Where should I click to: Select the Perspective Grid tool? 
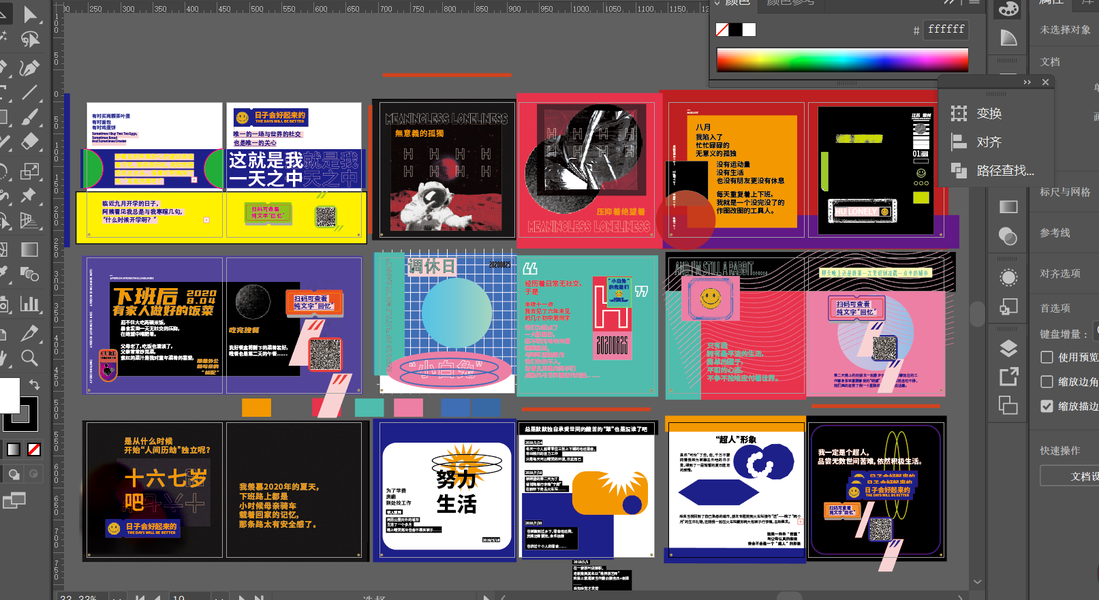30,221
